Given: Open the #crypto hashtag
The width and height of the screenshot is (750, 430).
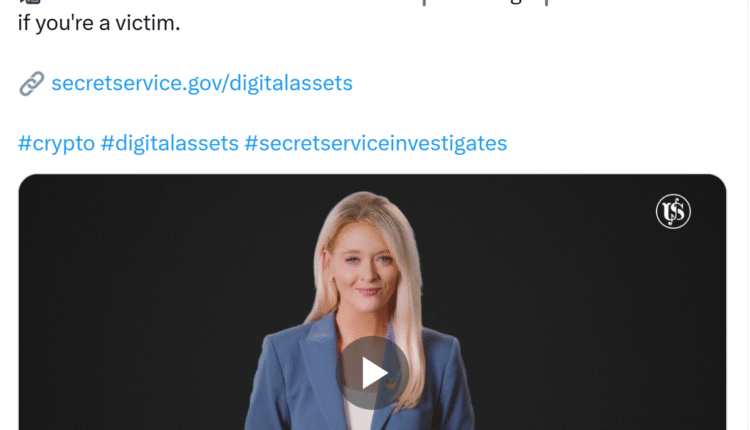Looking at the screenshot, I should 56,143.
